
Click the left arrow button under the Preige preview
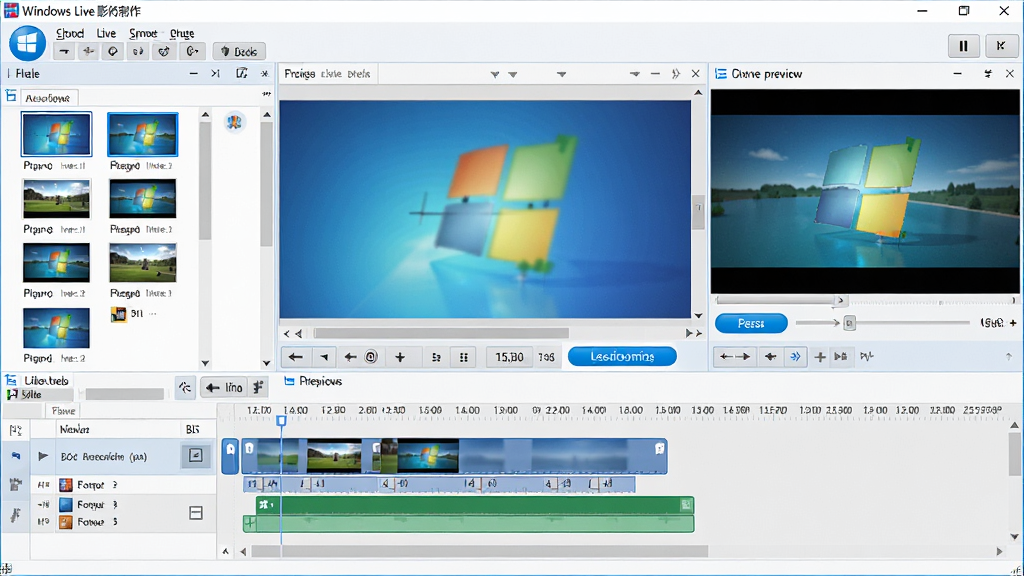pyautogui.click(x=295, y=357)
